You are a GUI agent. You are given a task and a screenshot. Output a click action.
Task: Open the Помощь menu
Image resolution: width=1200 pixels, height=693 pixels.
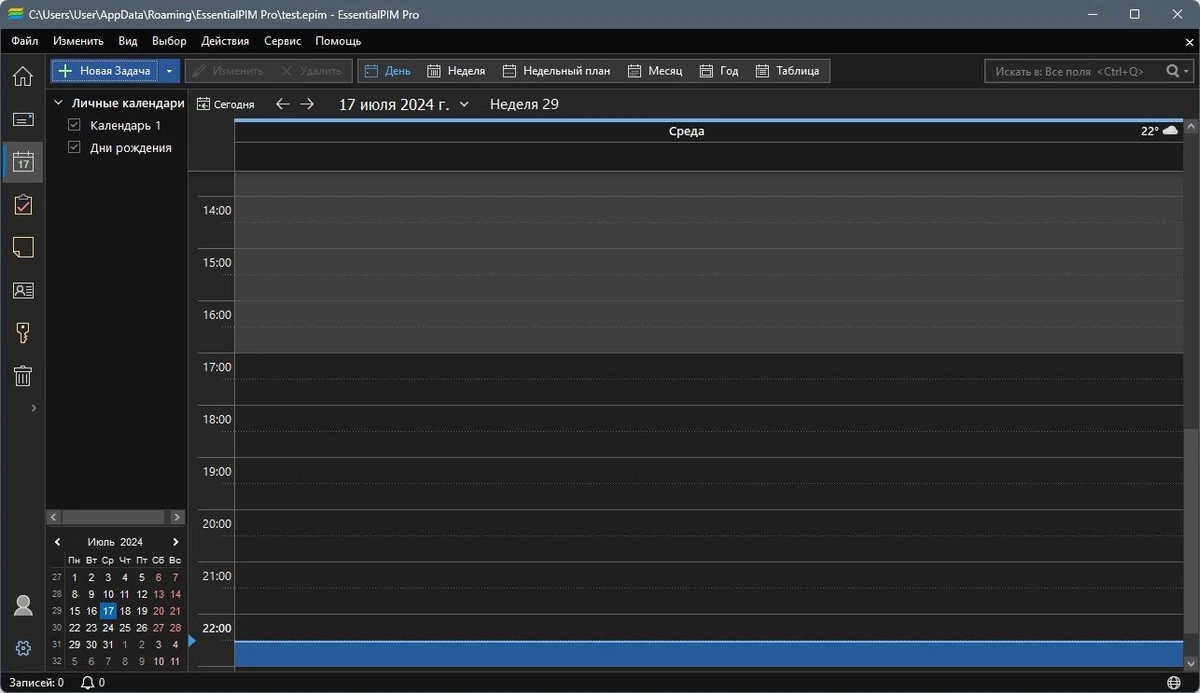tap(338, 41)
